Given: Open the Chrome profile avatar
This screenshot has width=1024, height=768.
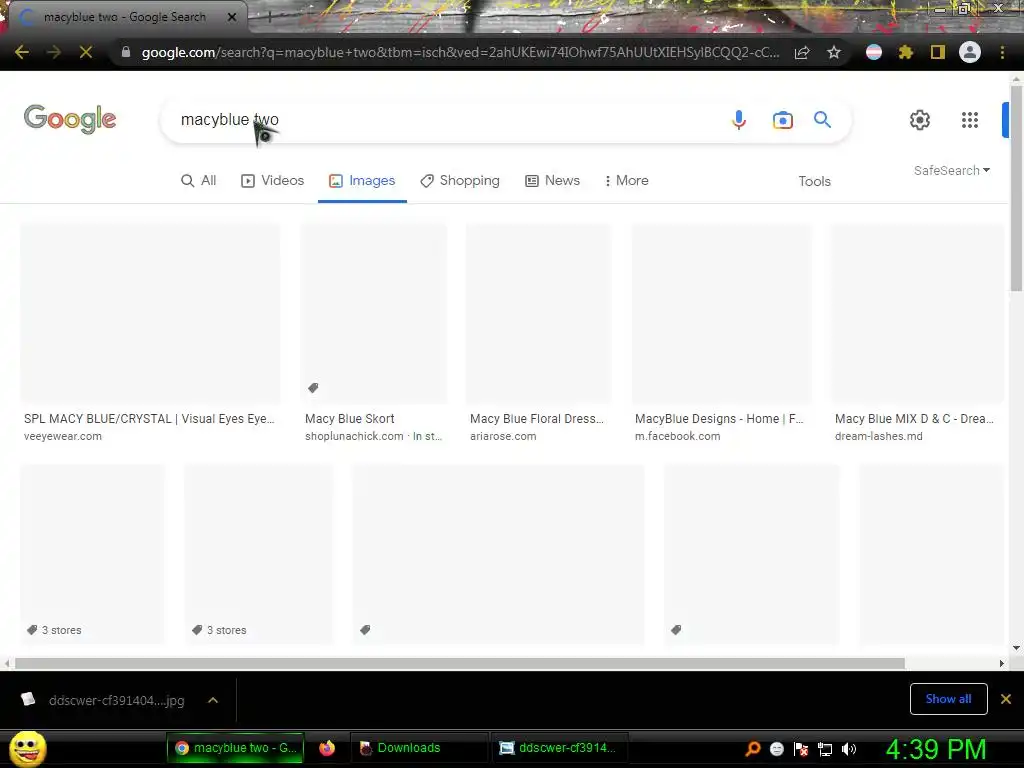Looking at the screenshot, I should pyautogui.click(x=970, y=52).
